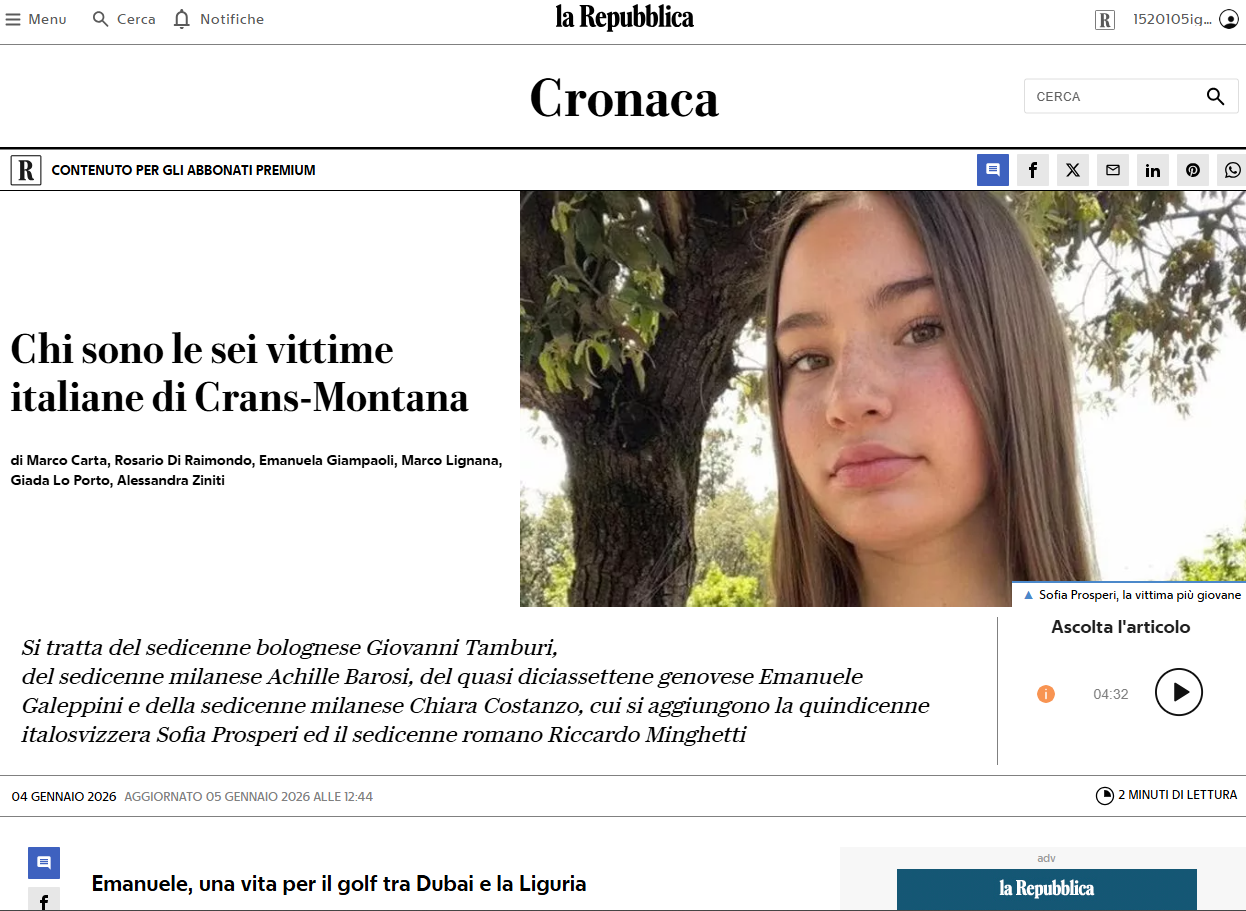1246x911 pixels.
Task: Click the Cronaca section heading
Action: click(x=624, y=98)
